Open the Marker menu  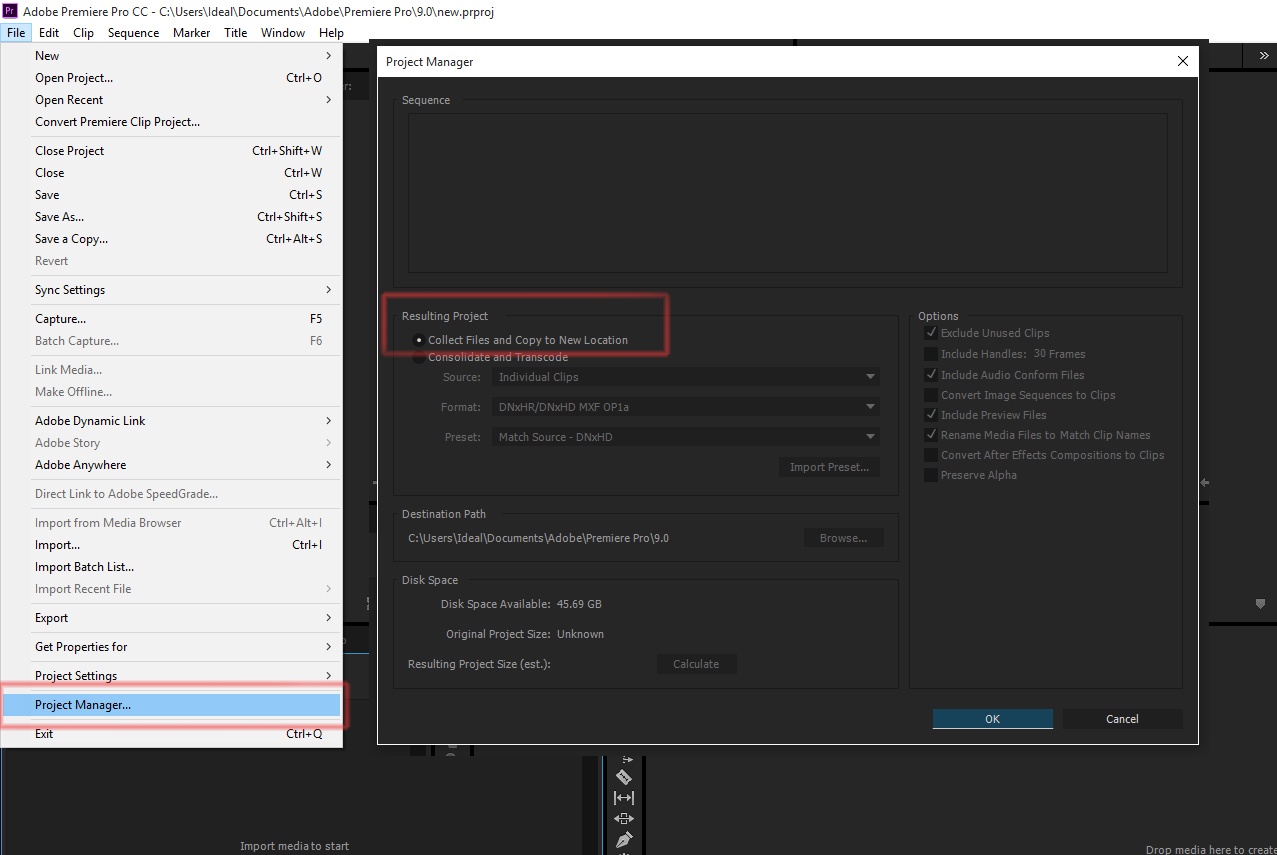click(191, 33)
